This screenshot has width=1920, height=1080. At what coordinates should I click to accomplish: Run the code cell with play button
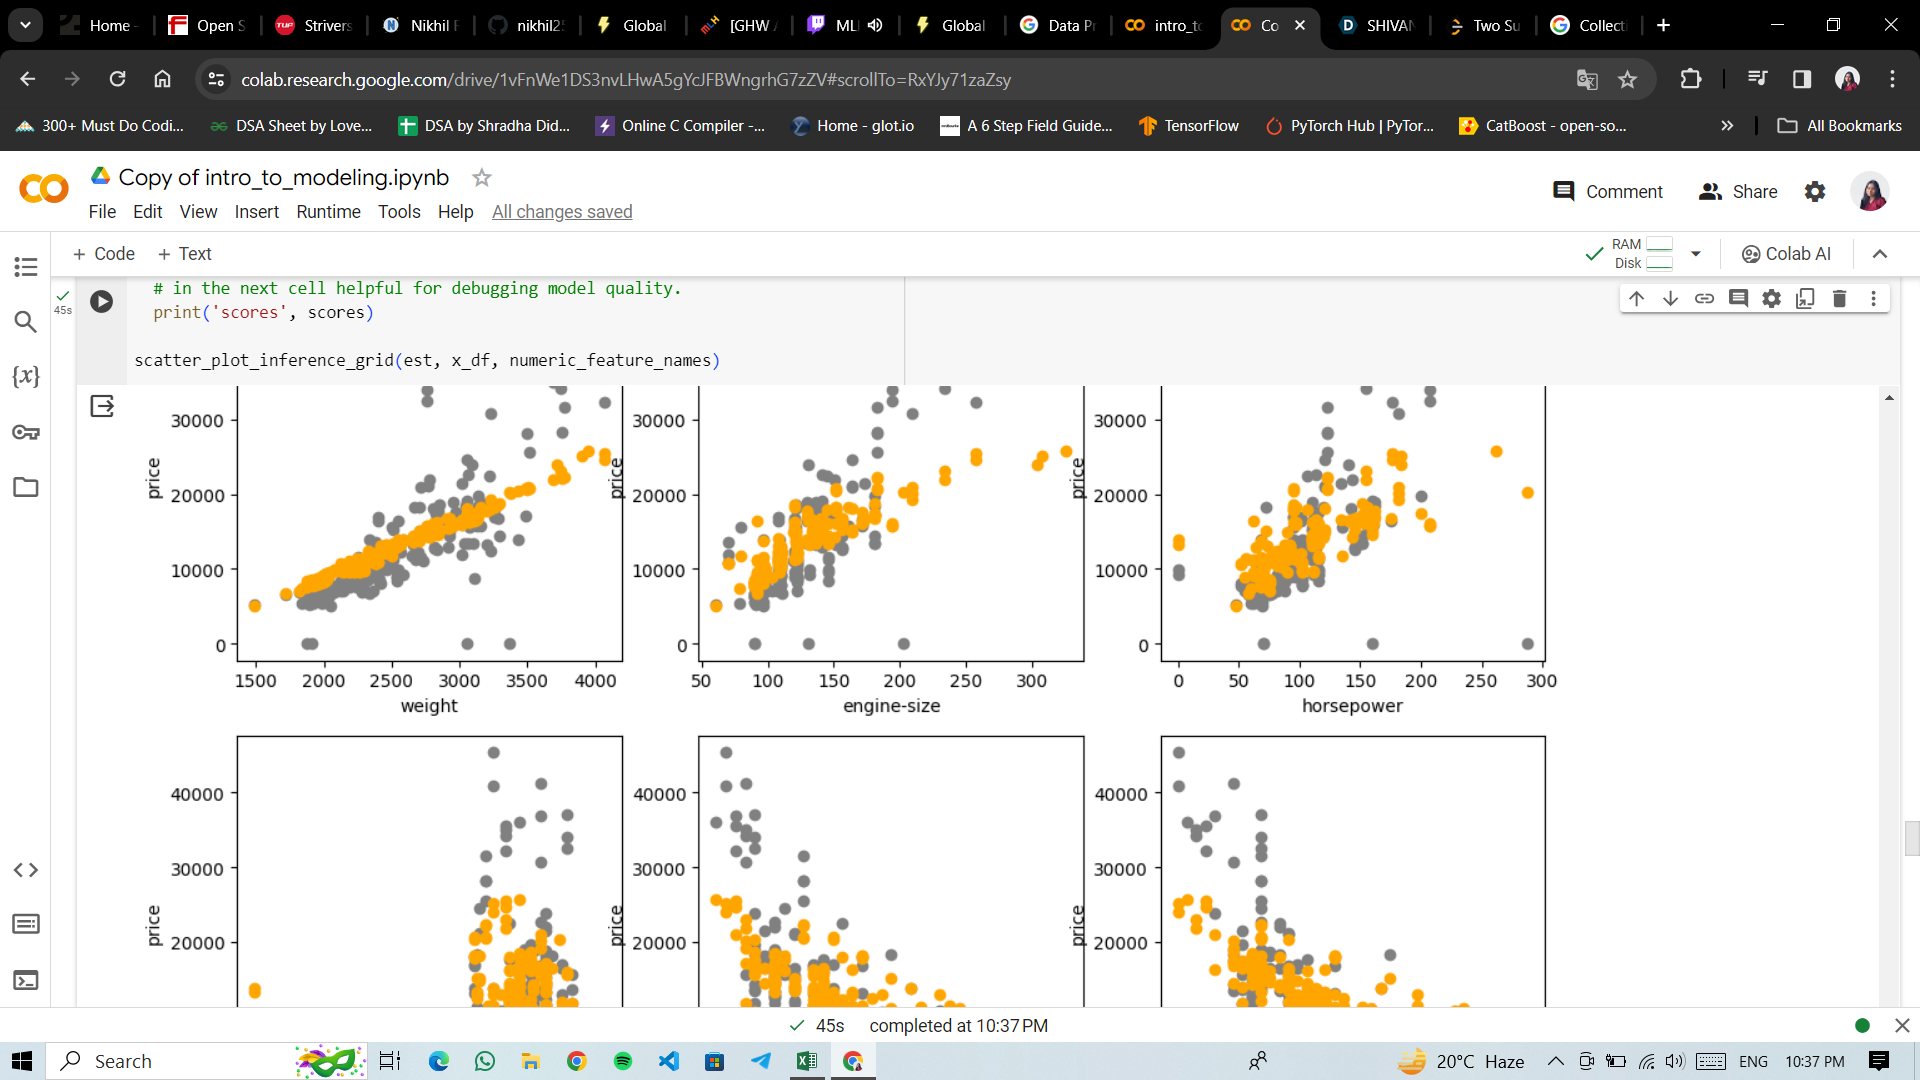[x=101, y=301]
